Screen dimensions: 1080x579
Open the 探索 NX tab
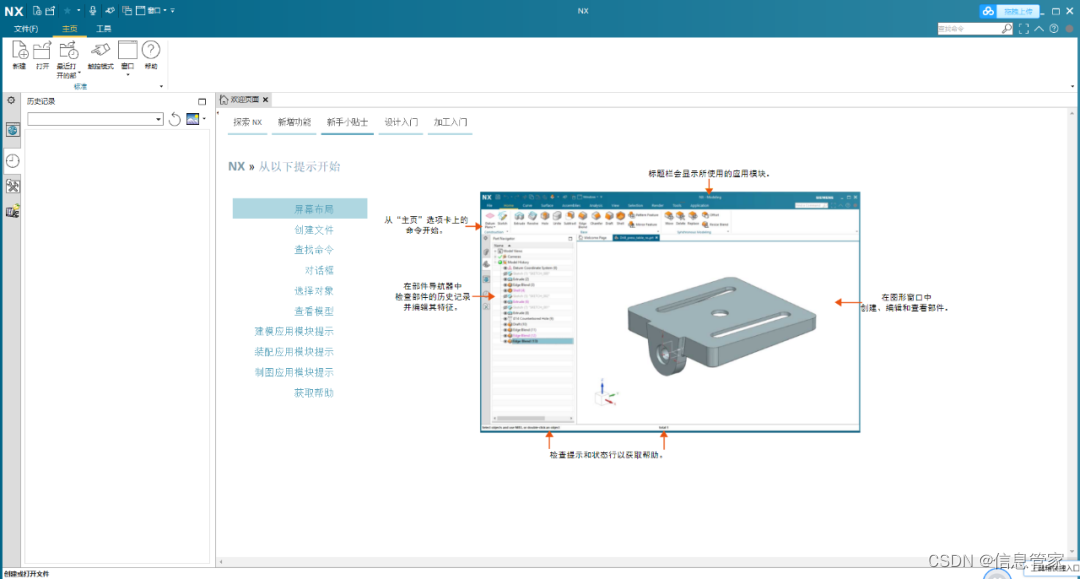(x=247, y=122)
